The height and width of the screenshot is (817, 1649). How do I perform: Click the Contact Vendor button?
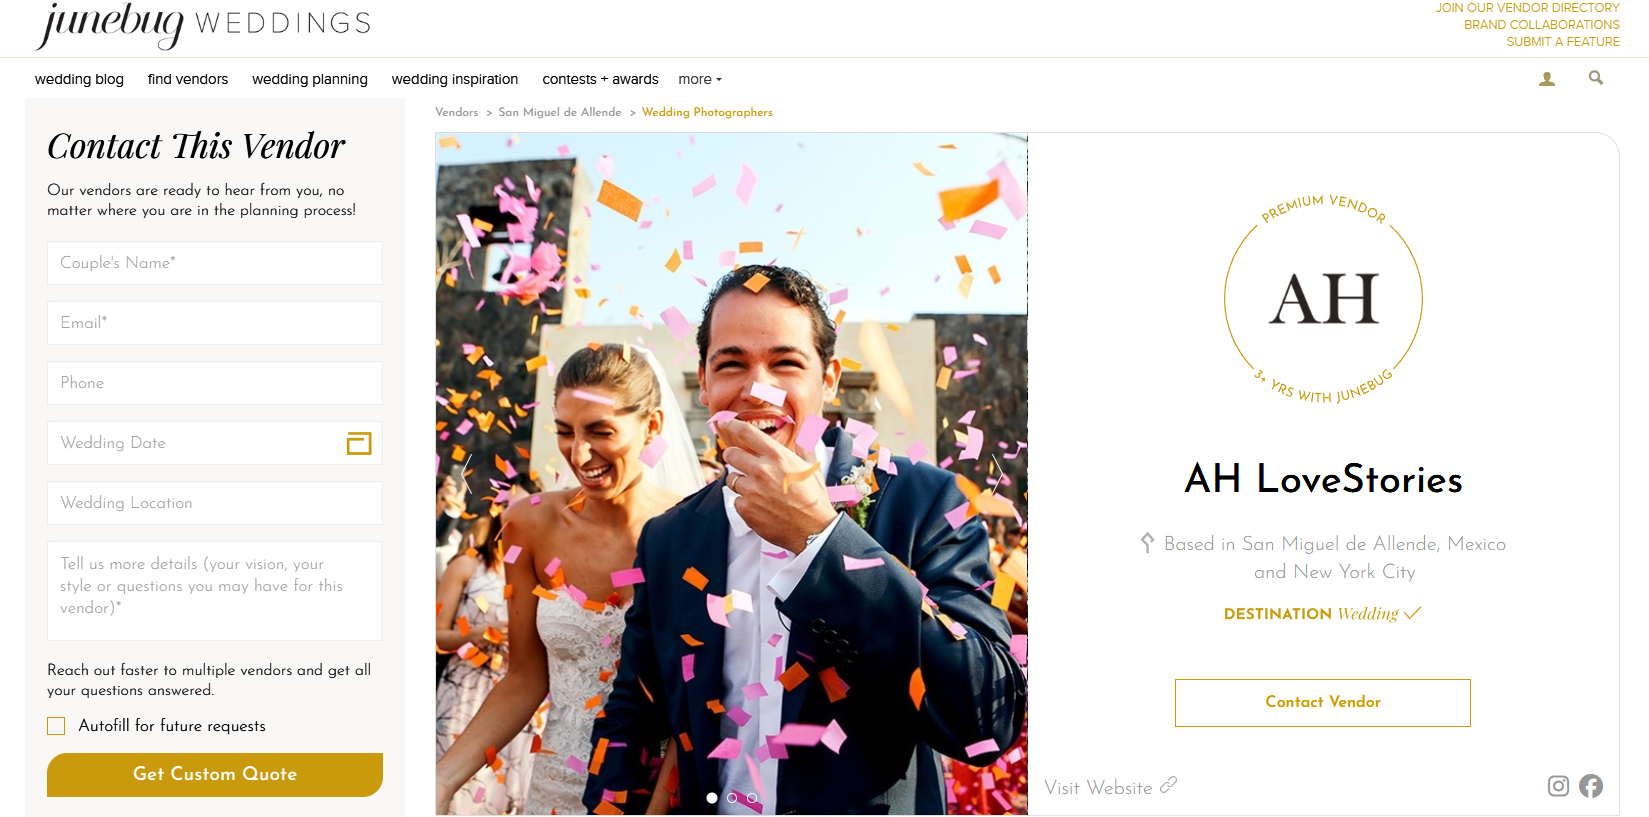coord(1323,703)
